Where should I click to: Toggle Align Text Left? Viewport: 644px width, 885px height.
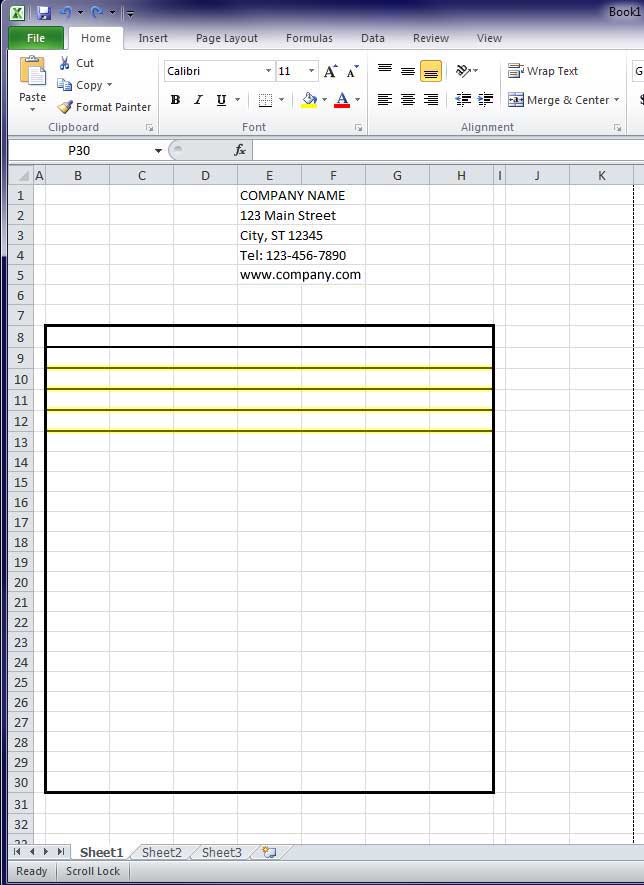pos(385,100)
